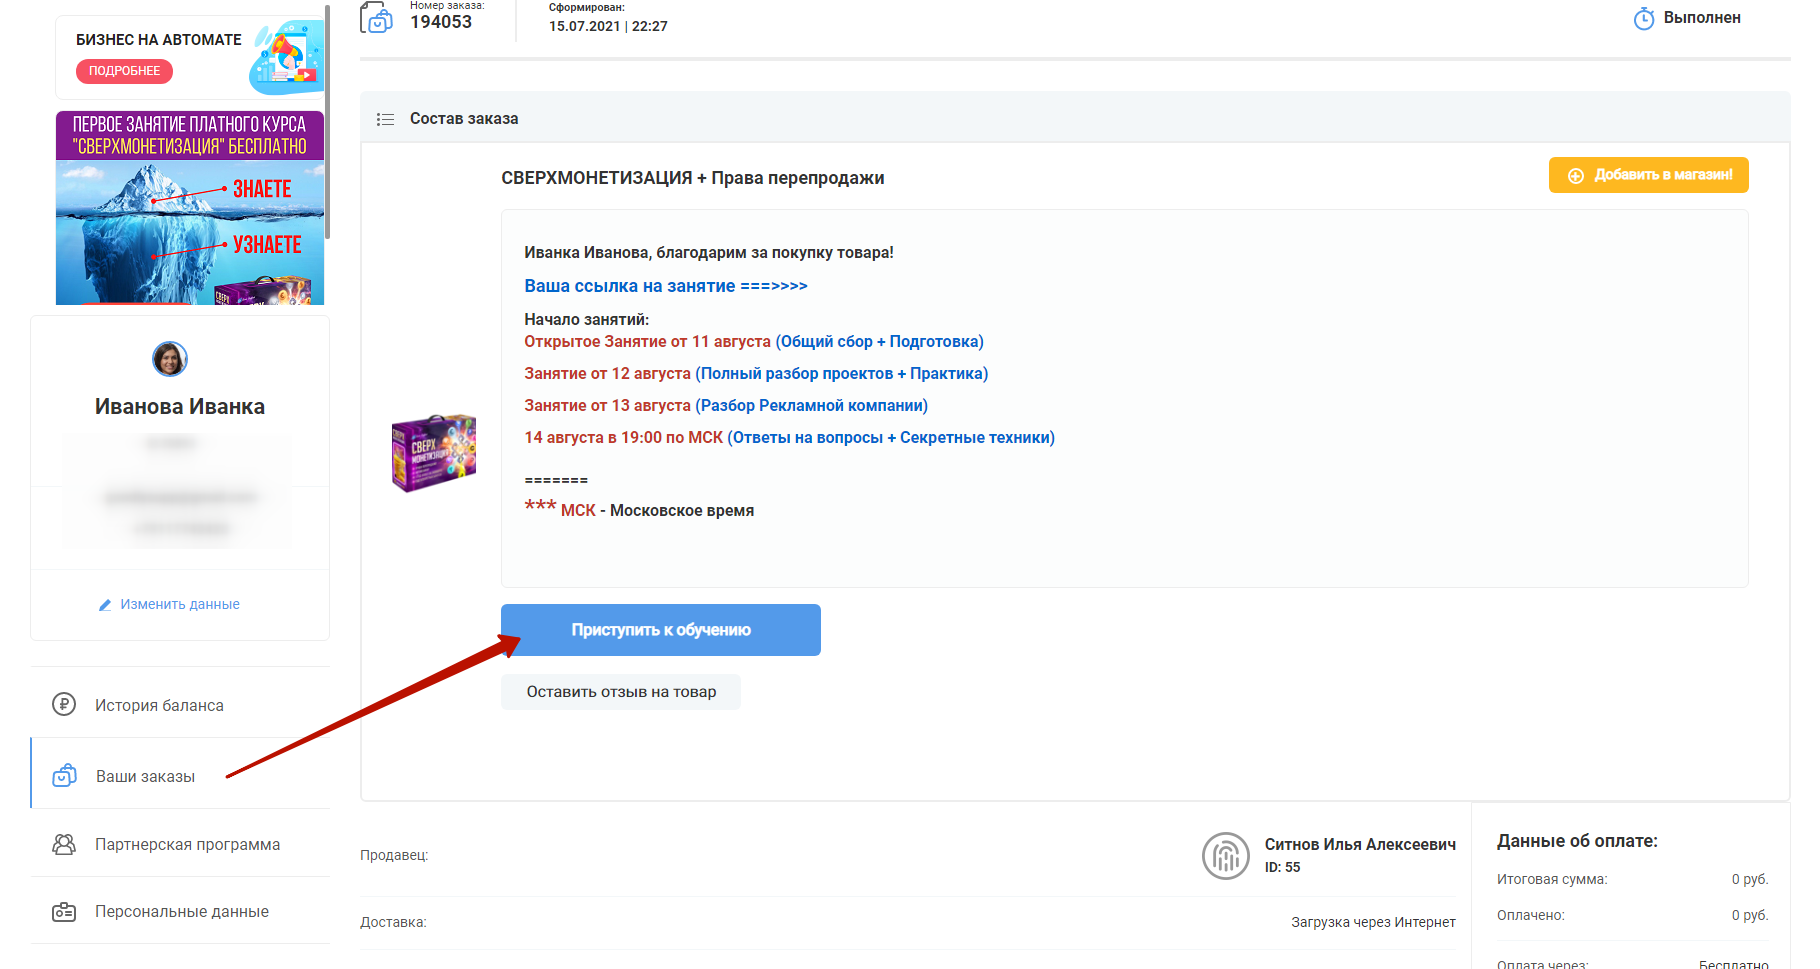This screenshot has height=969, width=1820.
Task: Click Открытое Занятие от 11 августа line
Action: (x=754, y=342)
